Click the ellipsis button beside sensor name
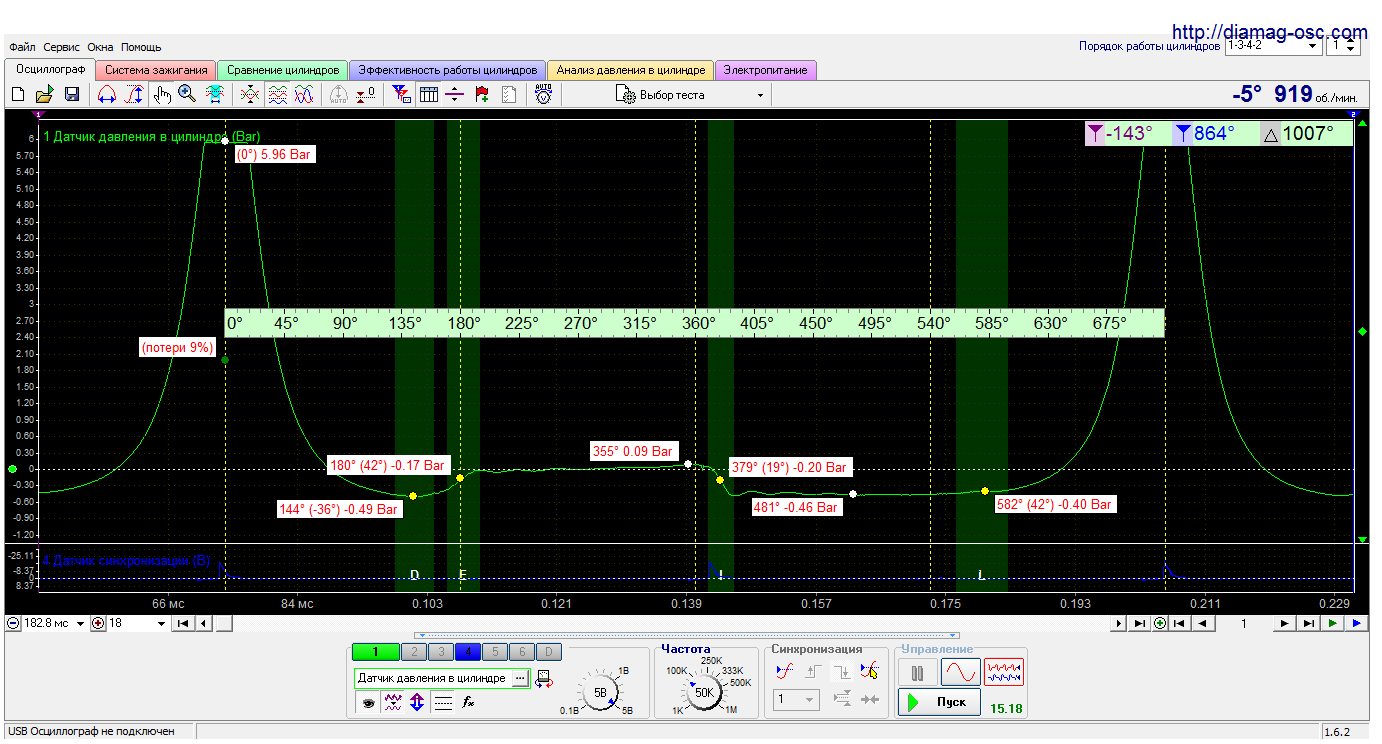 (520, 678)
